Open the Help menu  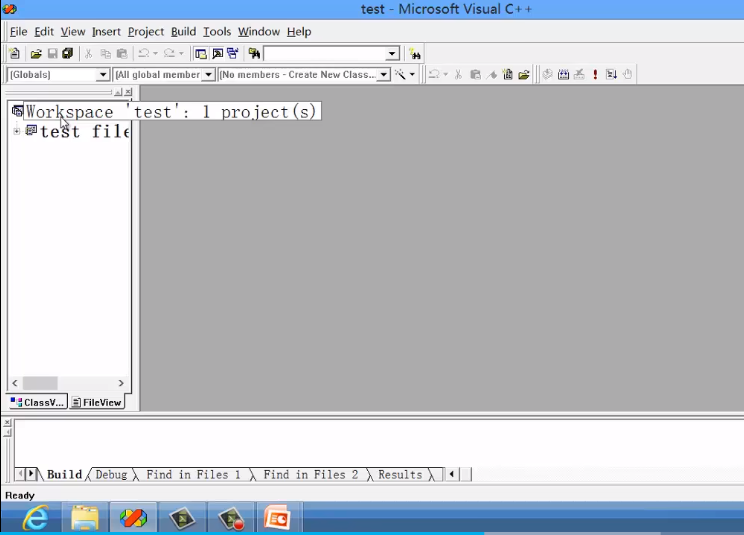299,32
